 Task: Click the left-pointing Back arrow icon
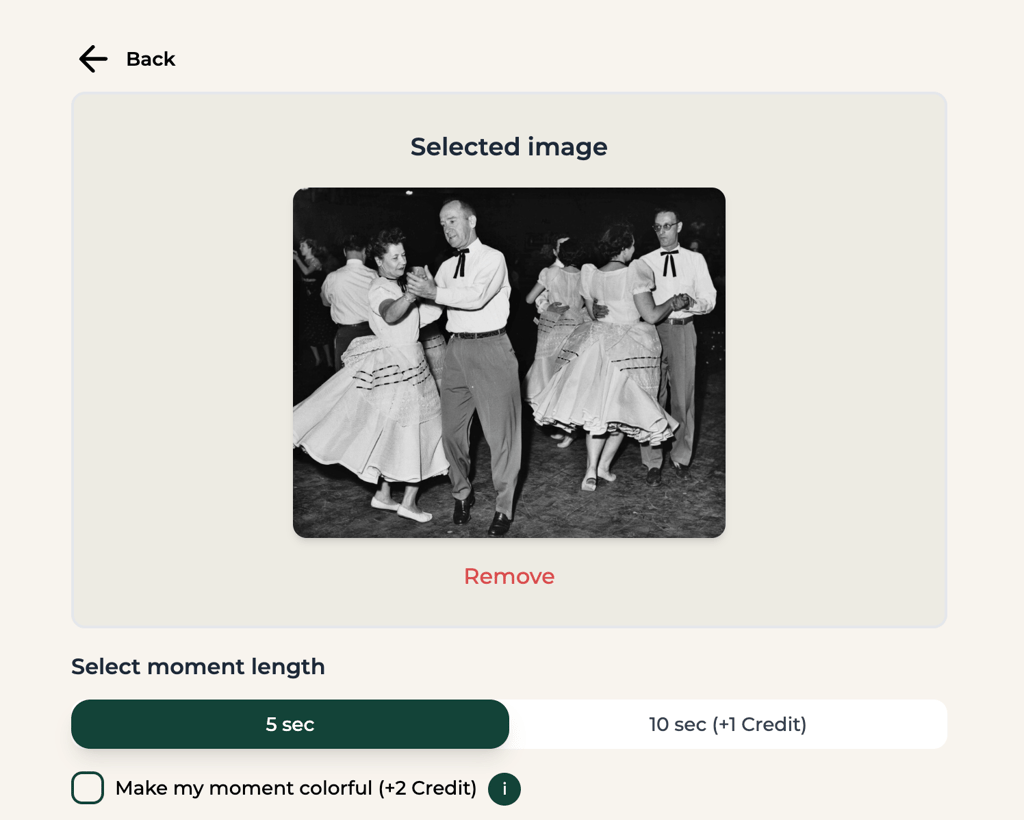point(93,59)
